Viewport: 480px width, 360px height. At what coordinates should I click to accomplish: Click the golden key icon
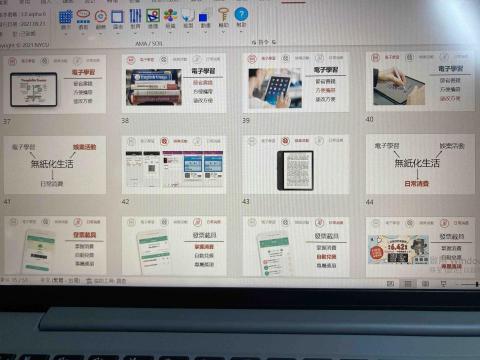(223, 15)
